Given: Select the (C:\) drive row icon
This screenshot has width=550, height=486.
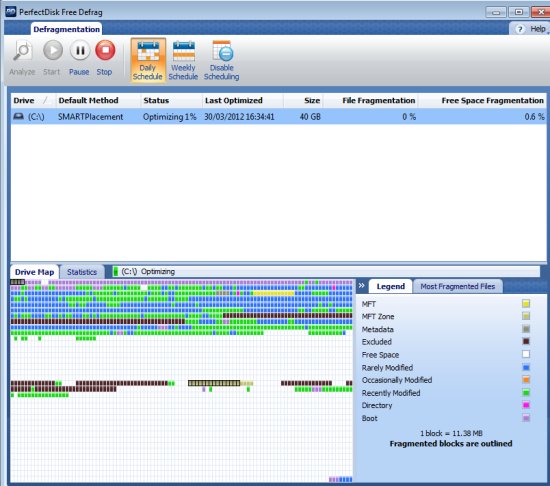Looking at the screenshot, I should [18, 116].
